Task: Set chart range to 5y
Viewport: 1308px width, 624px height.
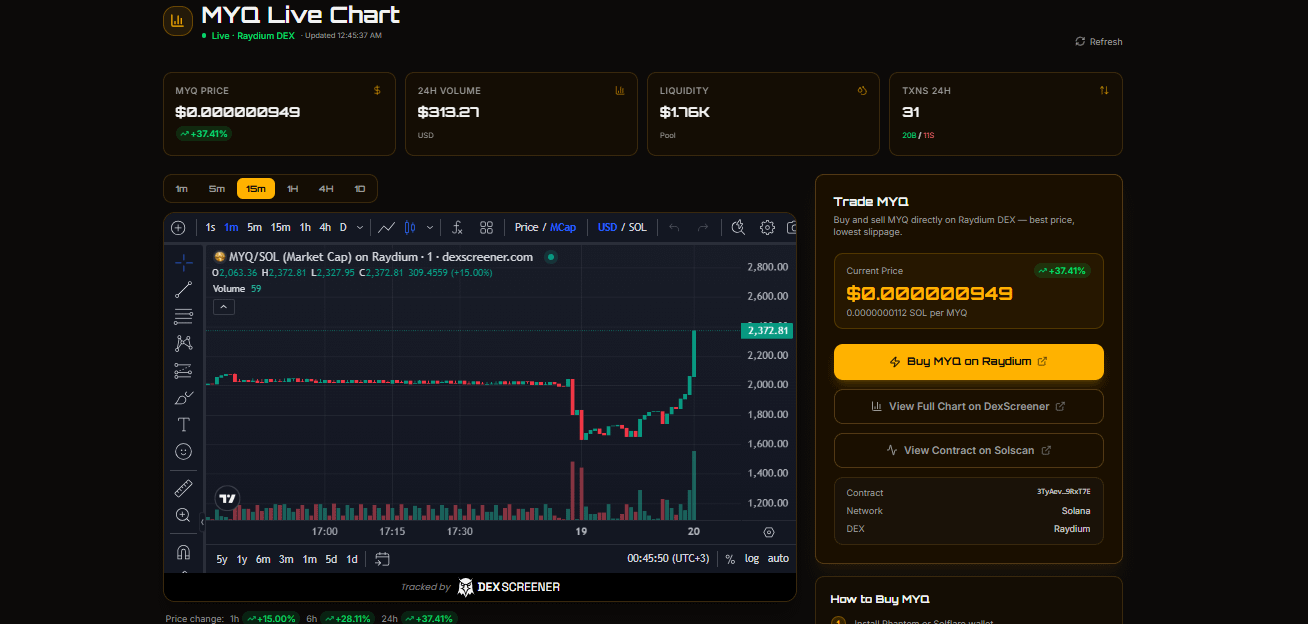Action: [x=222, y=559]
